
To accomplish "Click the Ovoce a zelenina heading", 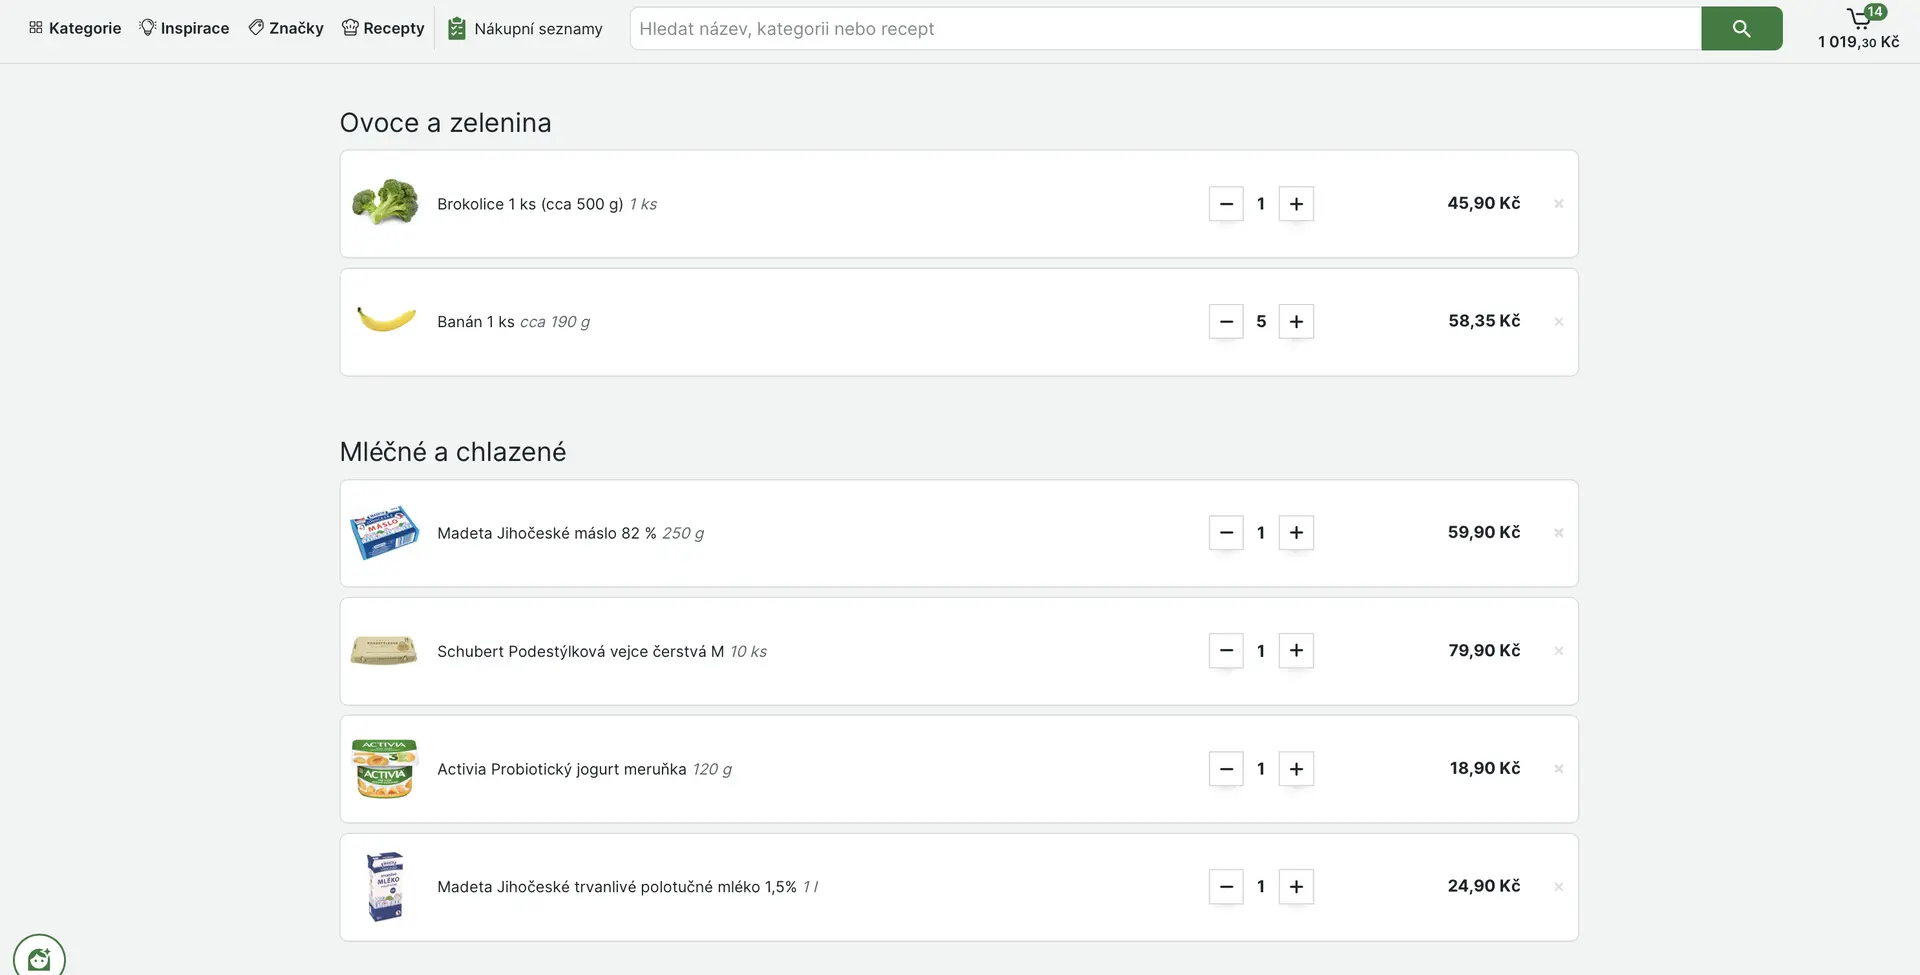I will coord(446,123).
